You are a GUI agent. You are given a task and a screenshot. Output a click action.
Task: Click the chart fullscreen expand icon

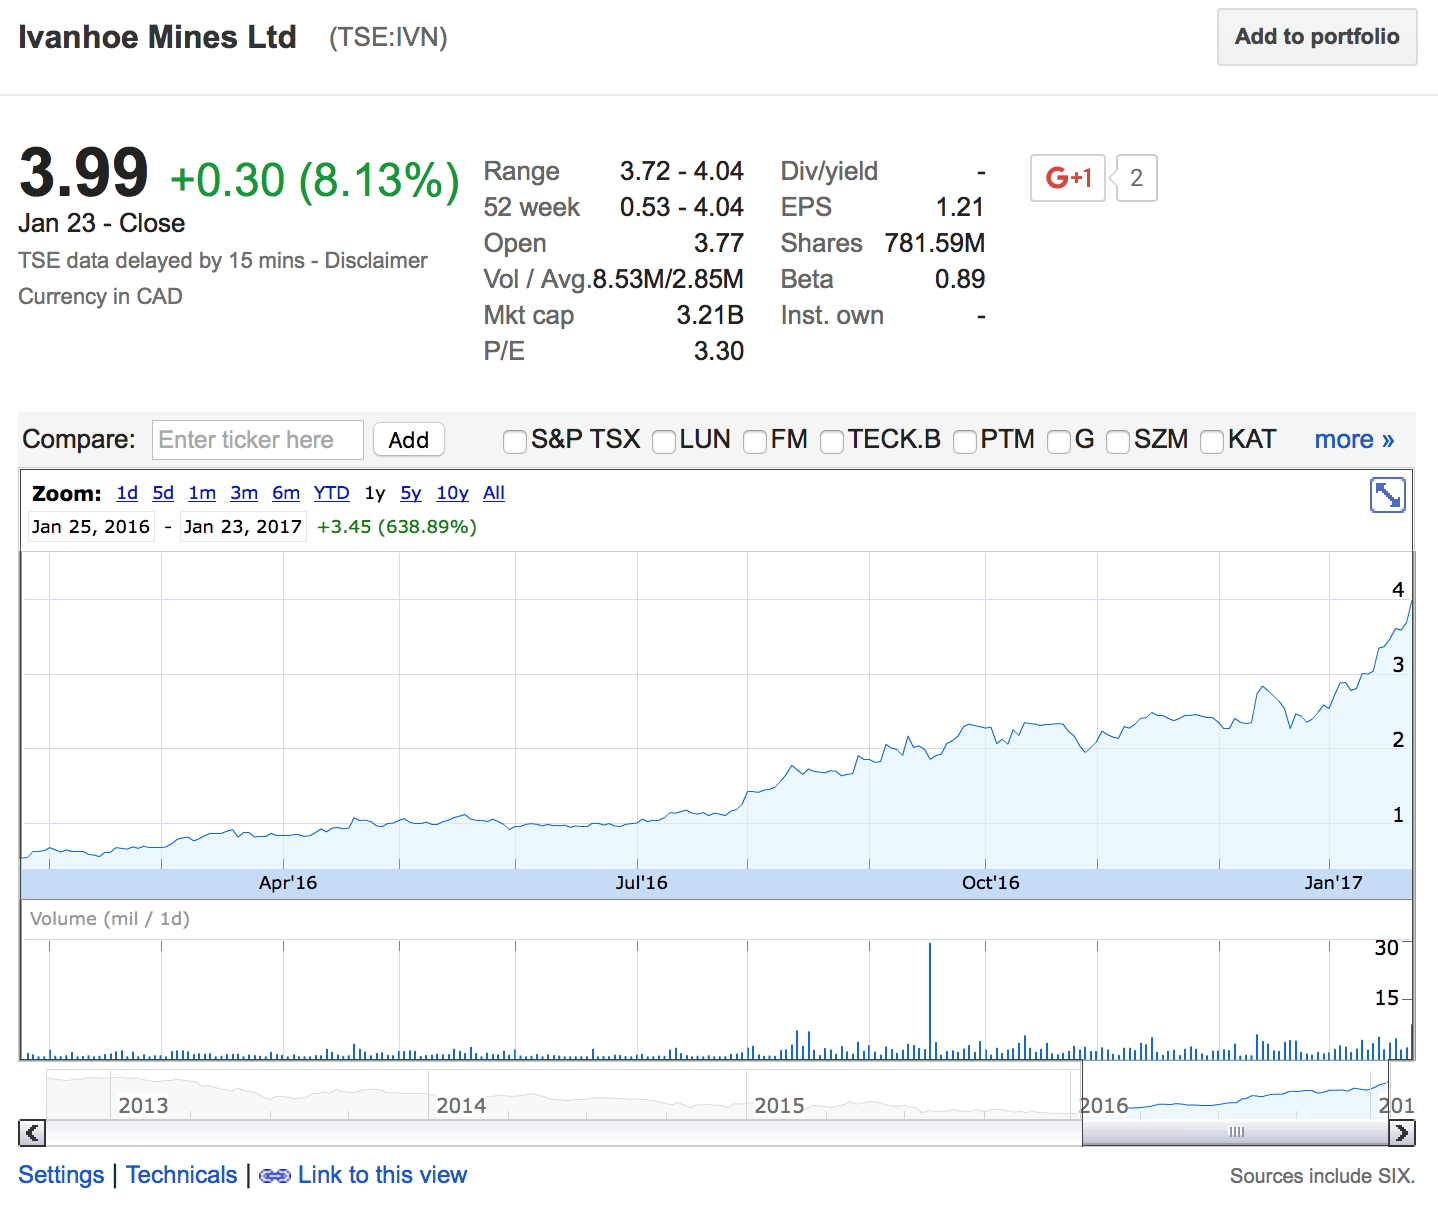[1387, 495]
